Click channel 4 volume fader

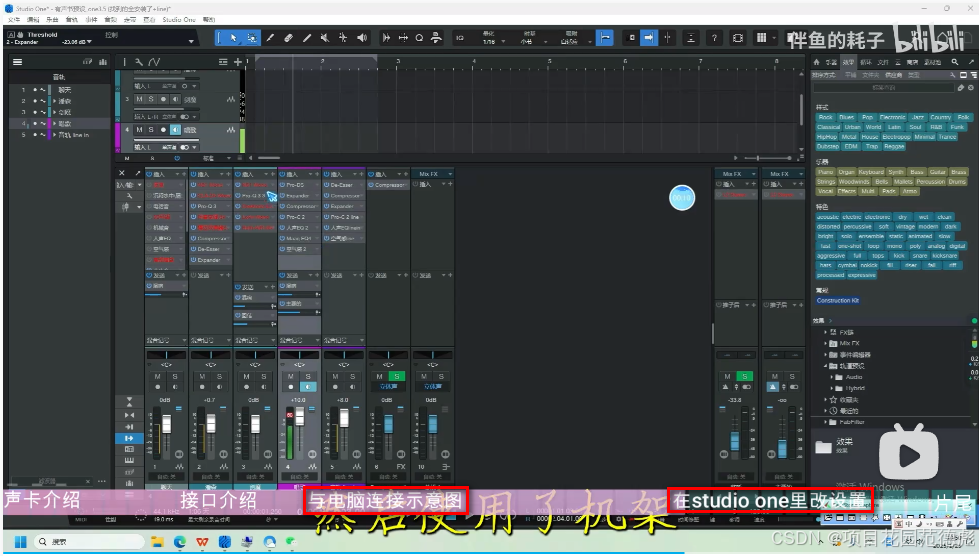[300, 417]
